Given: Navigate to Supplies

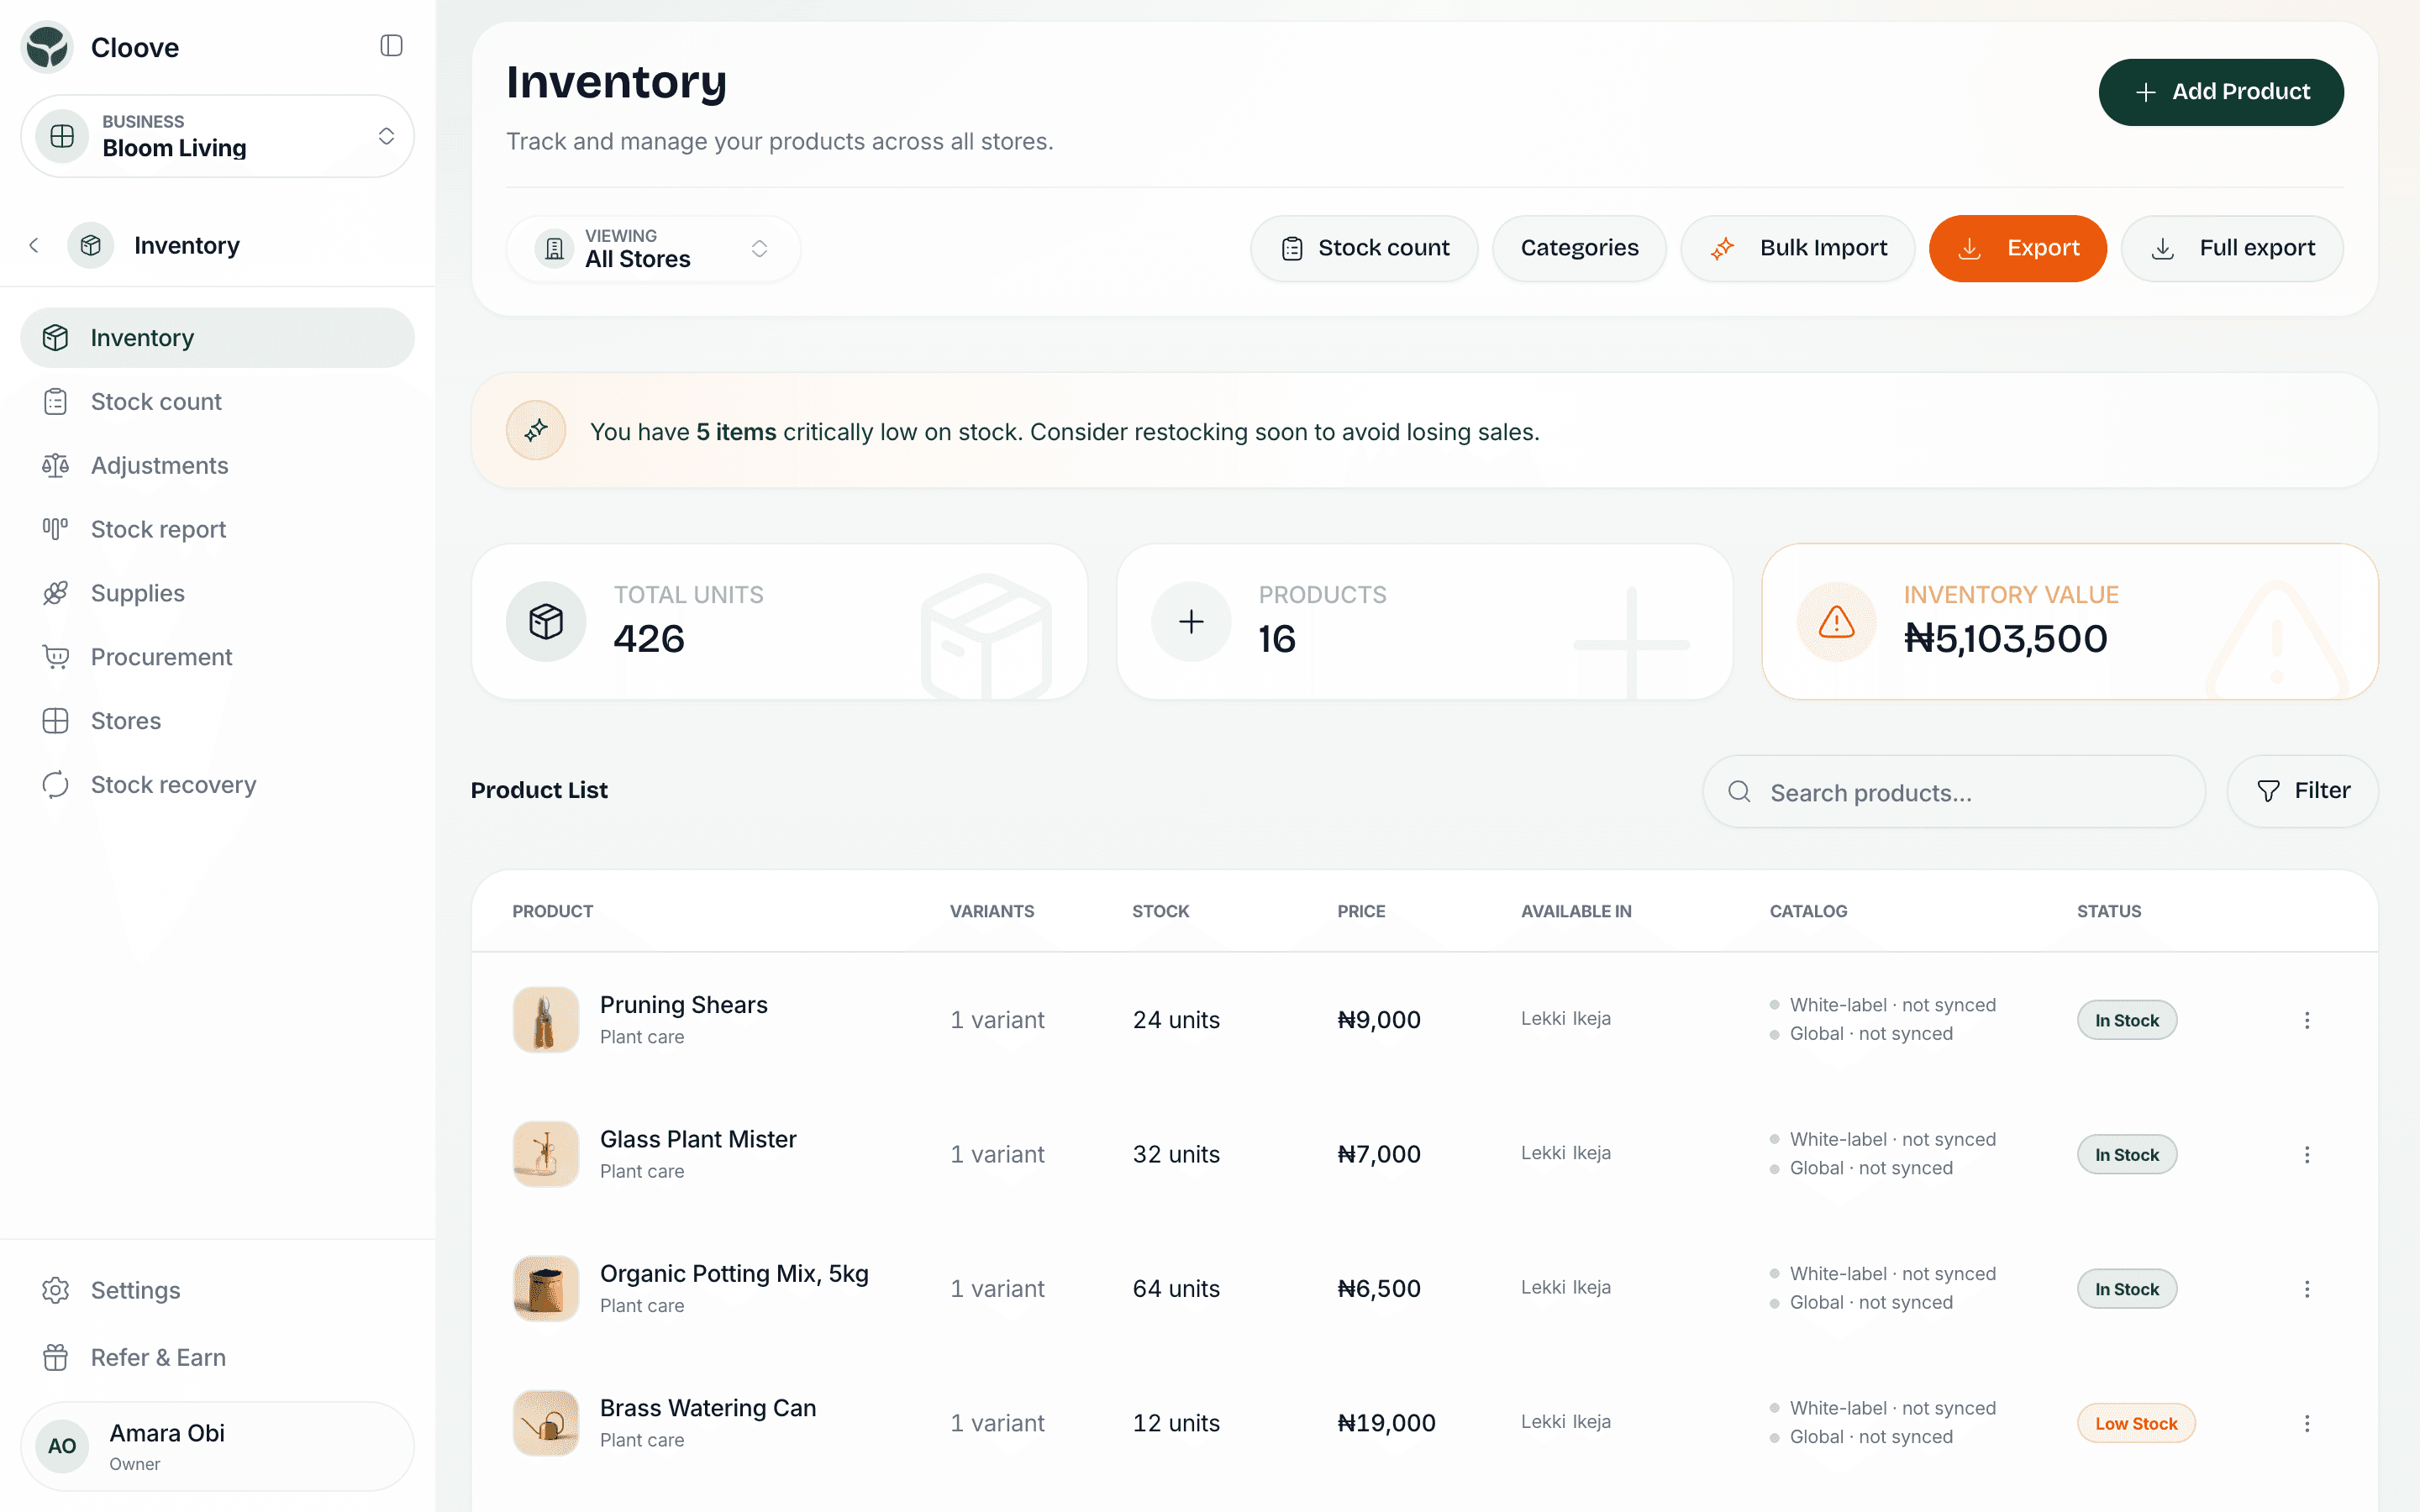Looking at the screenshot, I should [217, 593].
